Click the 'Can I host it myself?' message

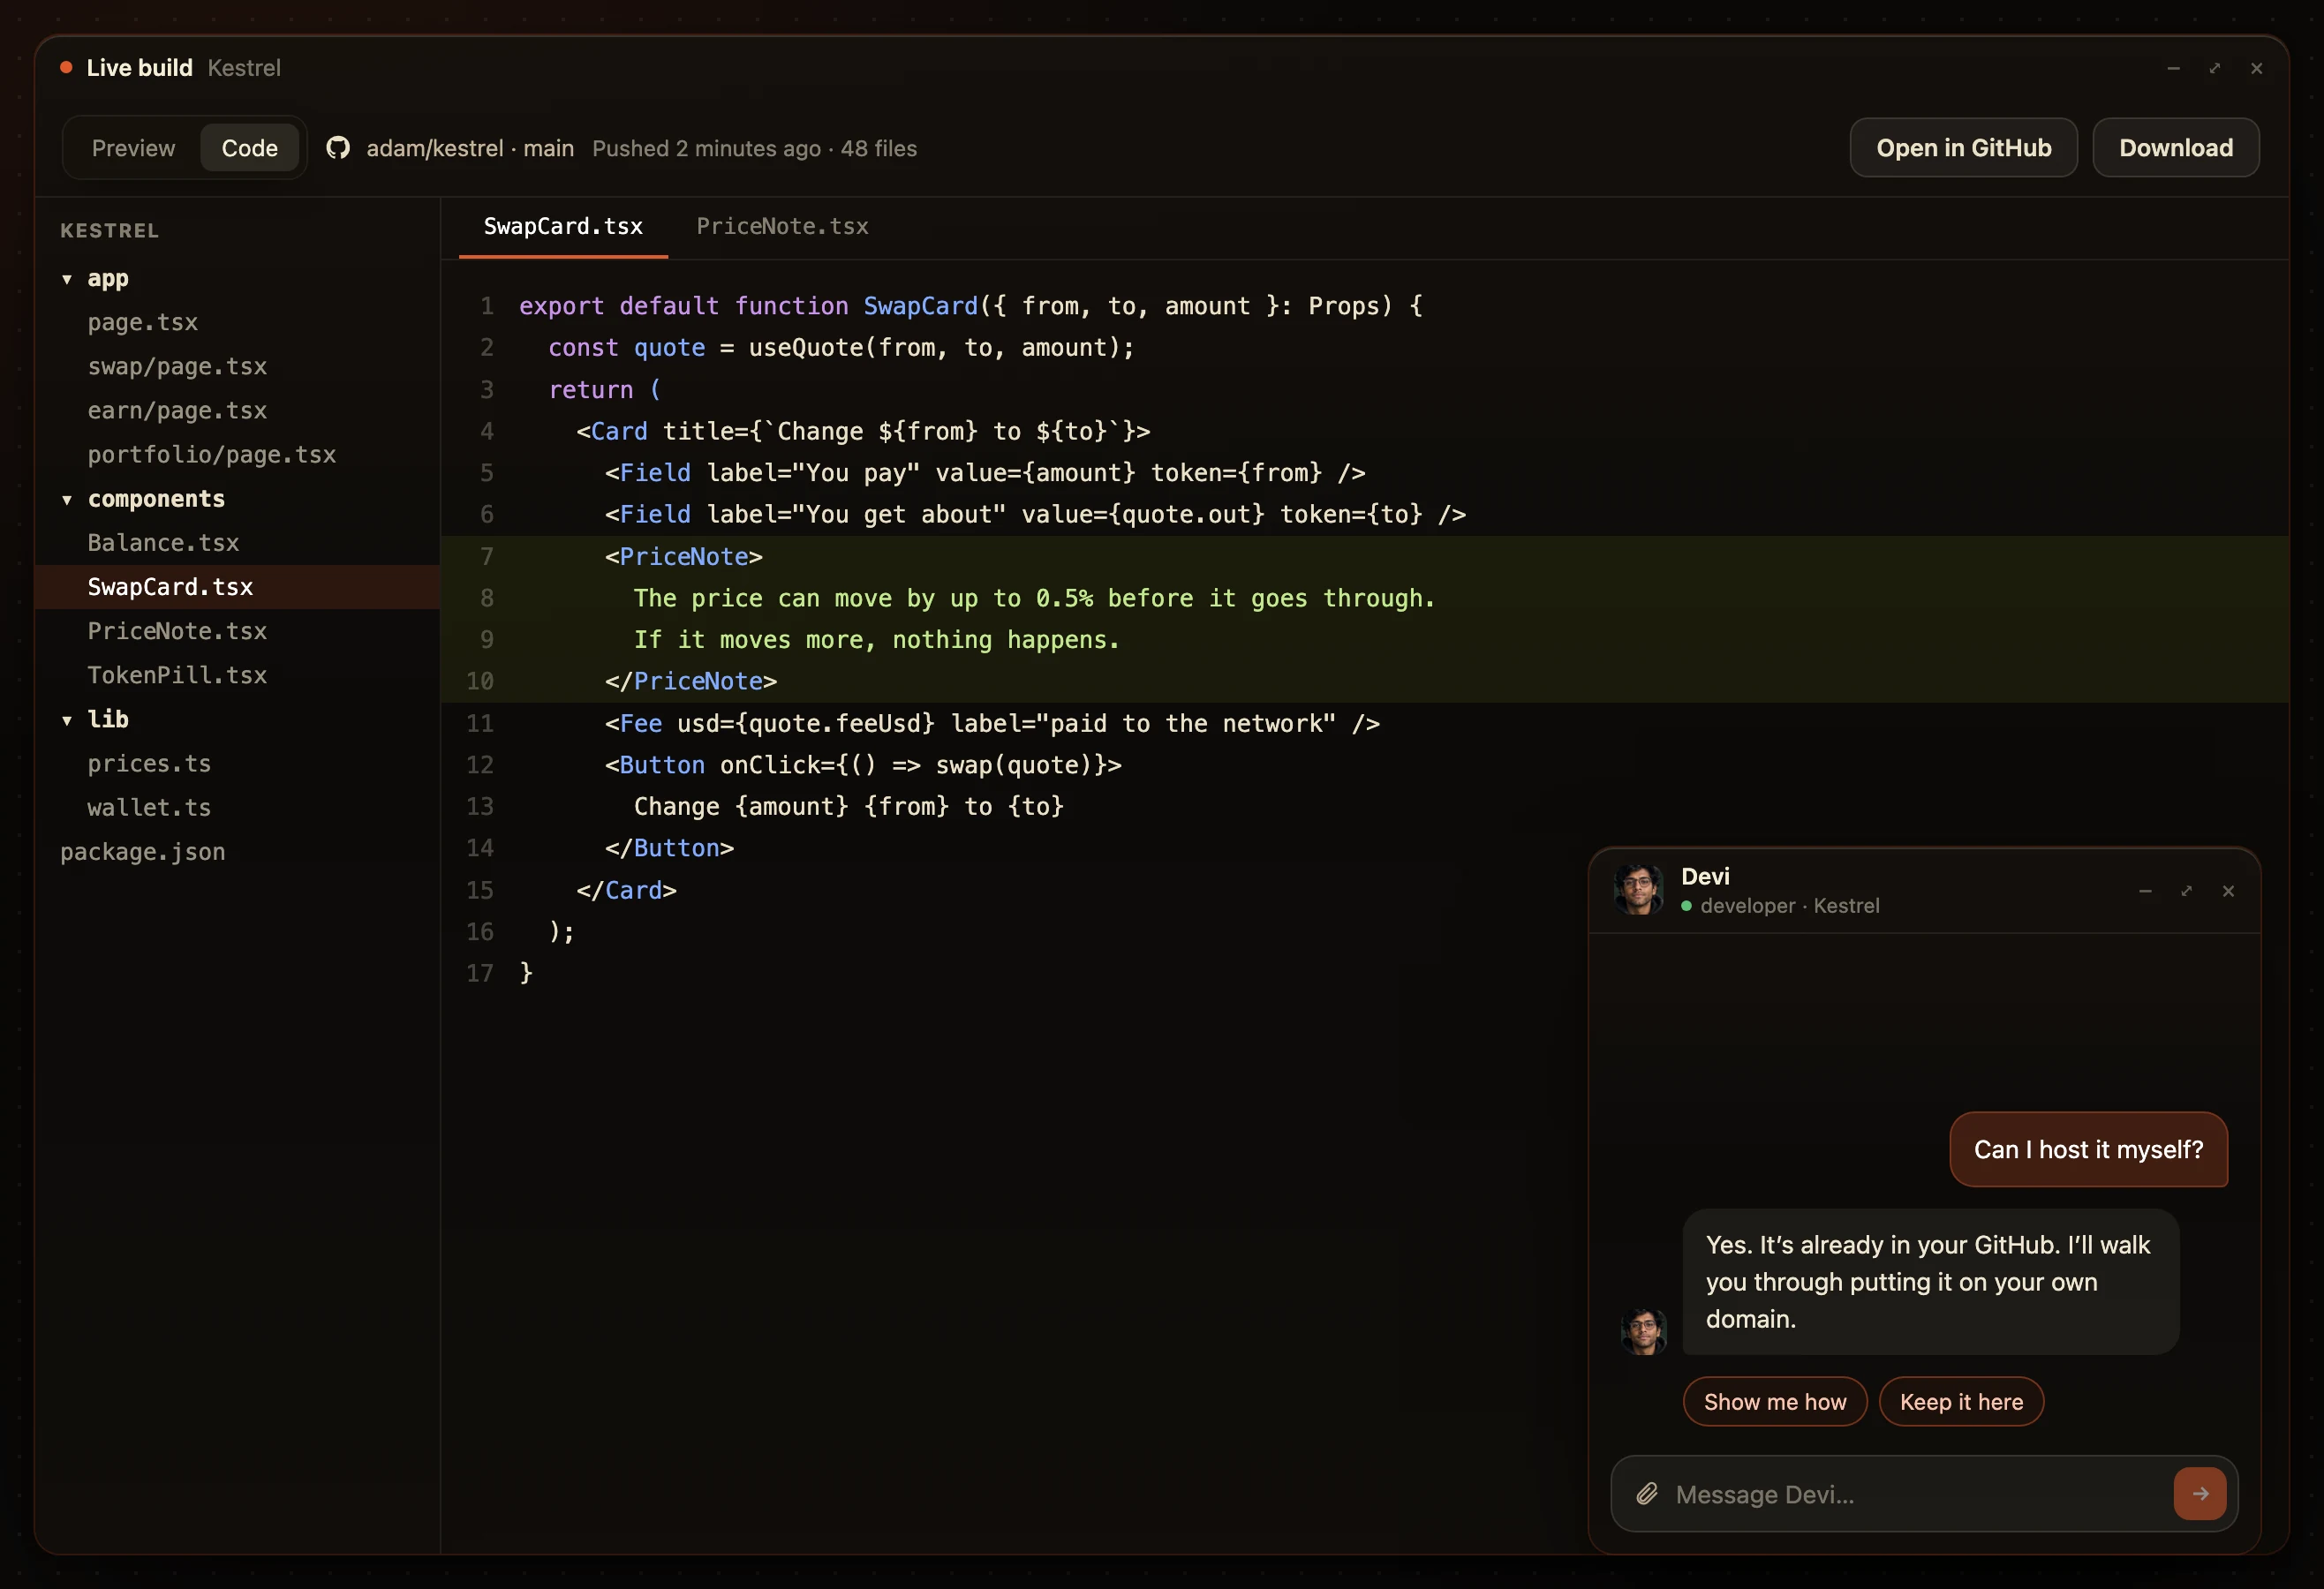click(x=2088, y=1149)
